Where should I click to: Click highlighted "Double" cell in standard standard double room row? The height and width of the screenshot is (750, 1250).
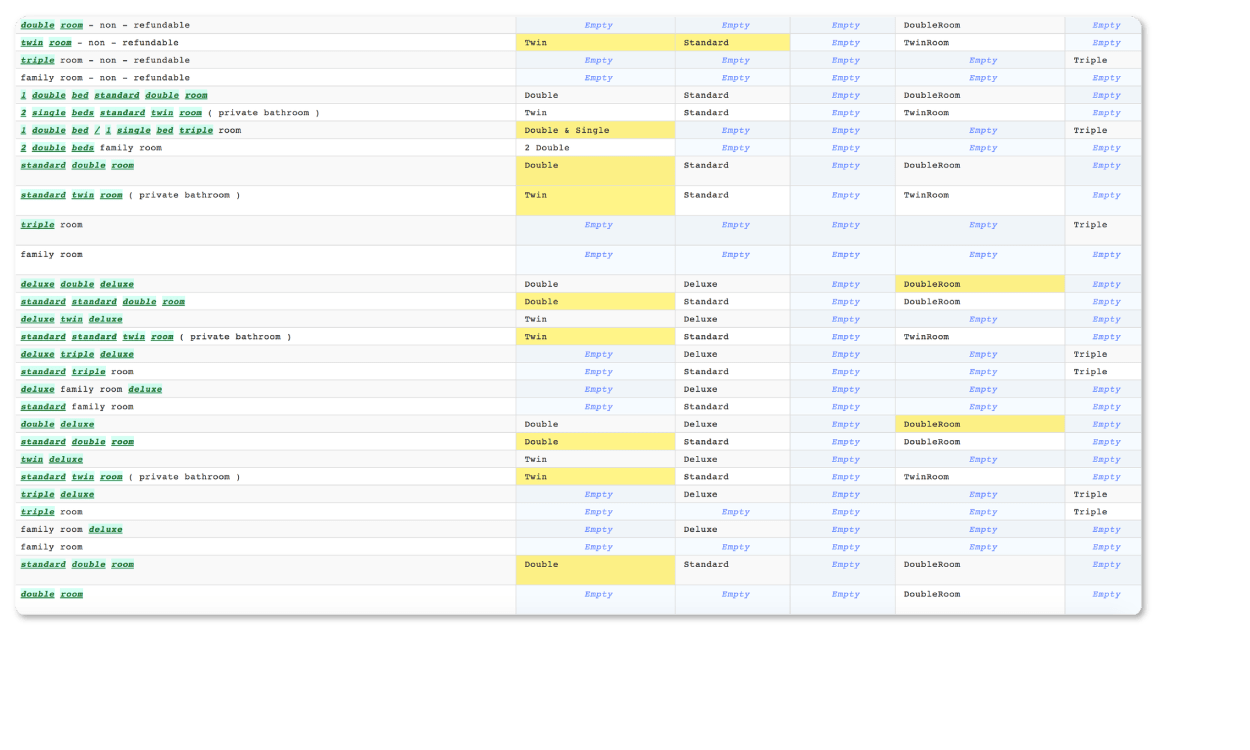[595, 301]
